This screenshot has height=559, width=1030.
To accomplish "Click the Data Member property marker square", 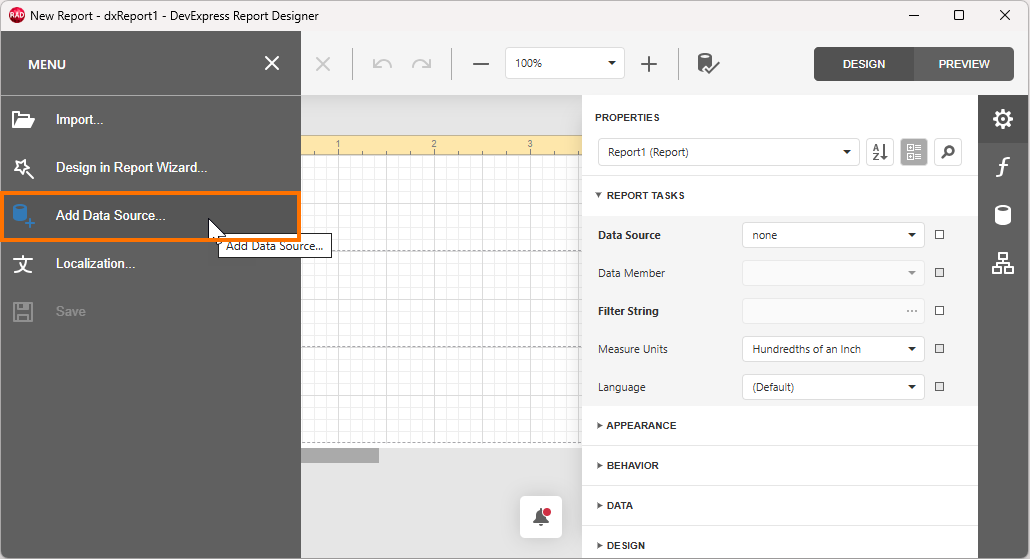I will (x=939, y=273).
